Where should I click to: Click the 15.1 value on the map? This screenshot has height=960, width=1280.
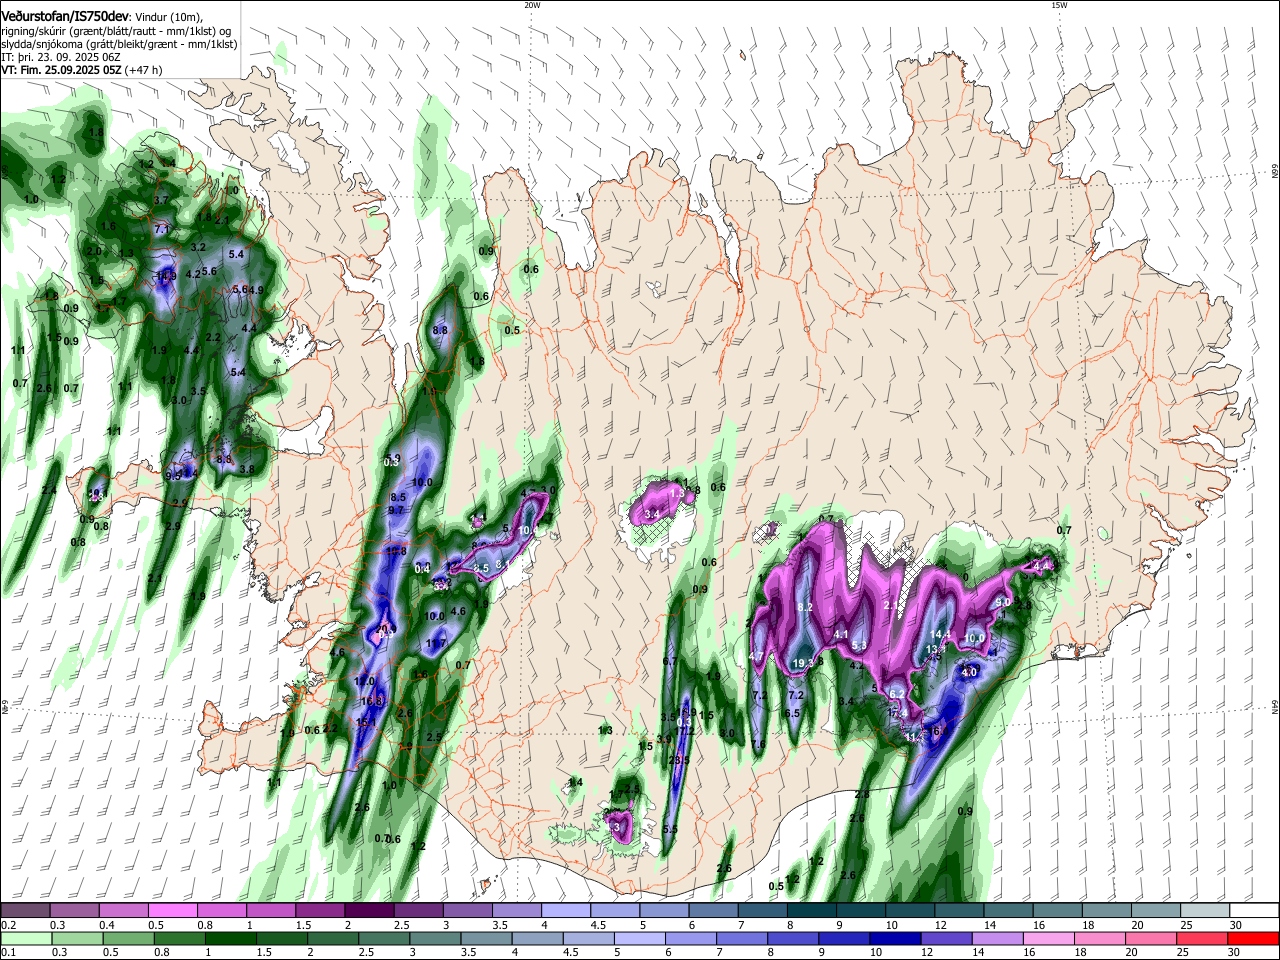(x=366, y=722)
